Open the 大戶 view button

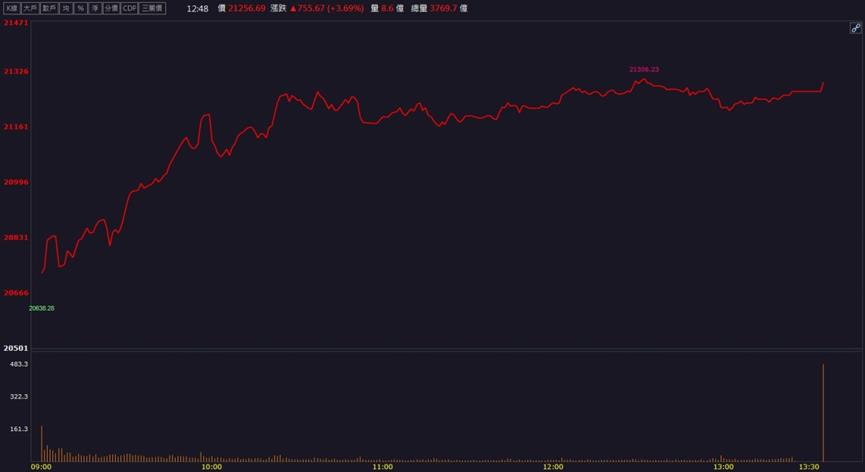pyautogui.click(x=30, y=8)
